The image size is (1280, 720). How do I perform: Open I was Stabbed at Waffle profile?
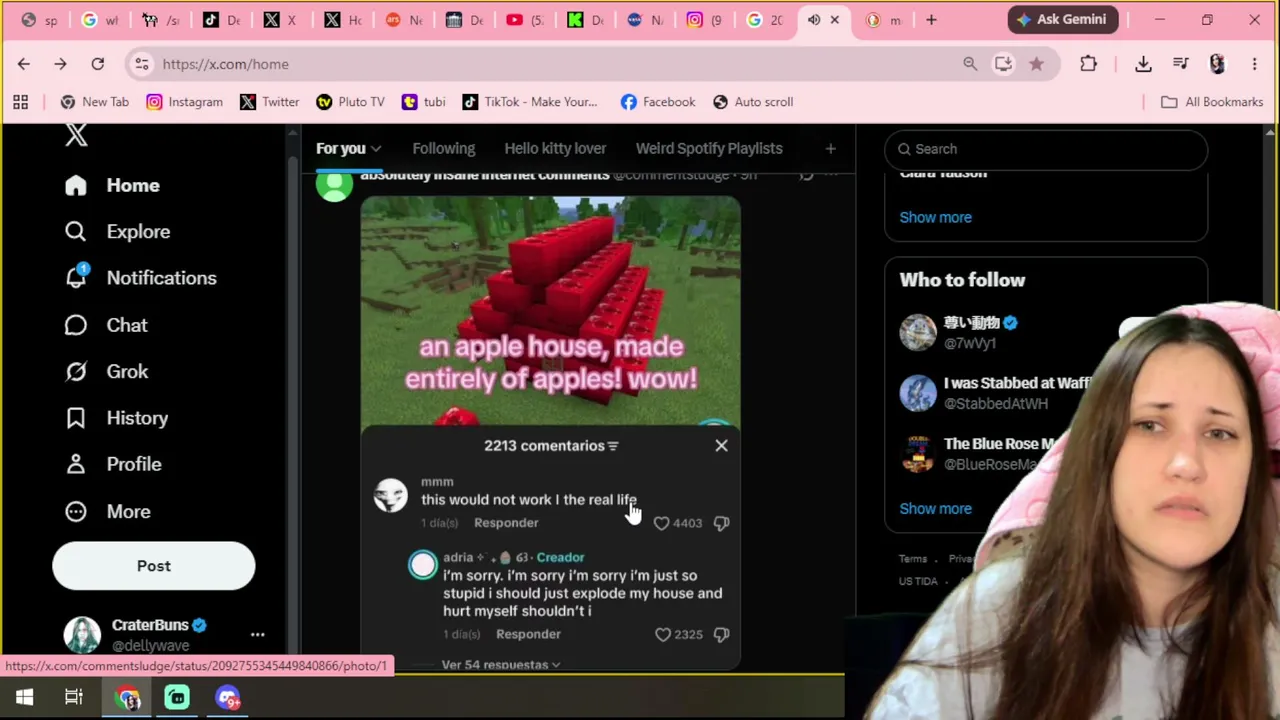[x=1018, y=383]
